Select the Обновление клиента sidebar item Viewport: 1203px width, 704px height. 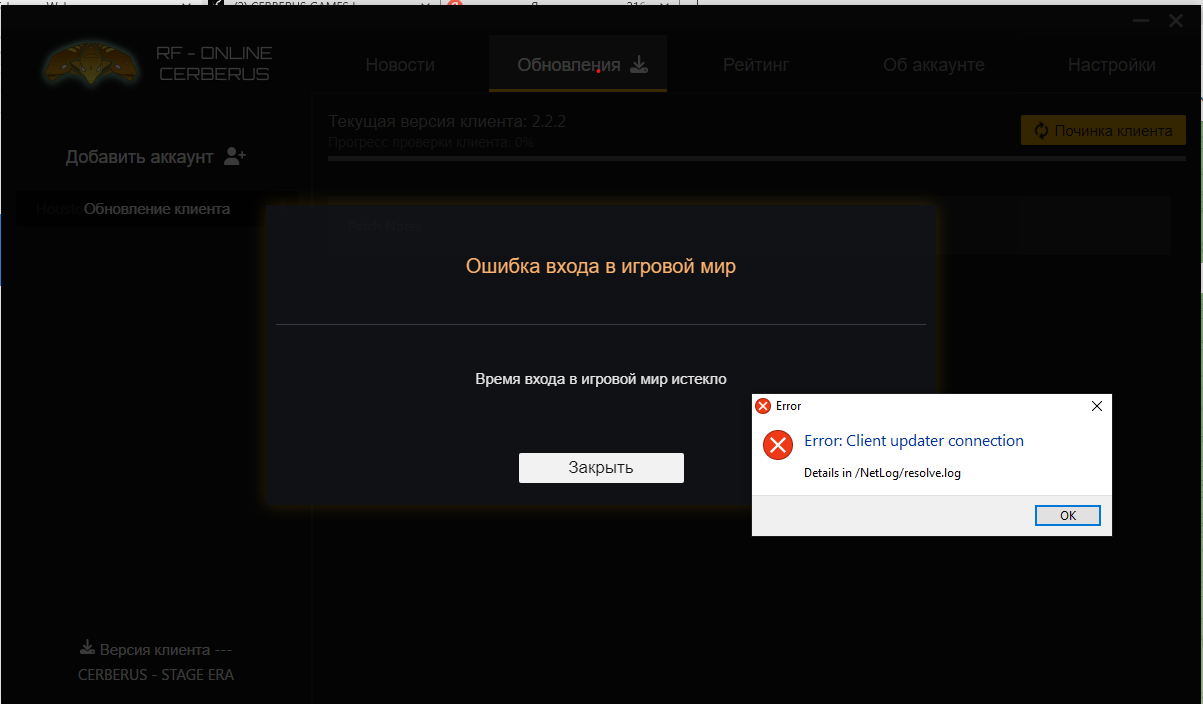157,209
